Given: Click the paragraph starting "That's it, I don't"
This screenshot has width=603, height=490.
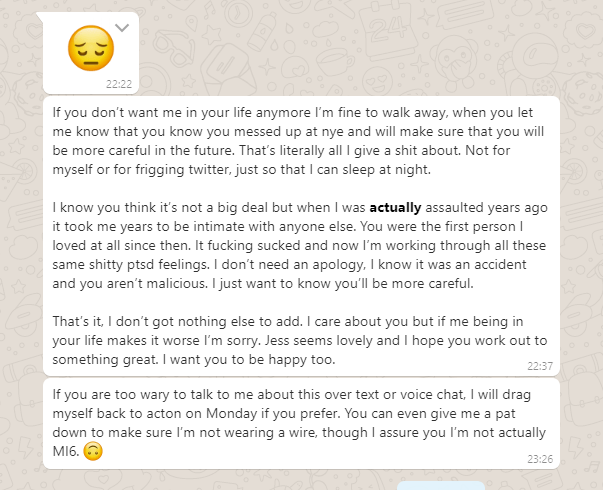Looking at the screenshot, I should (300, 340).
